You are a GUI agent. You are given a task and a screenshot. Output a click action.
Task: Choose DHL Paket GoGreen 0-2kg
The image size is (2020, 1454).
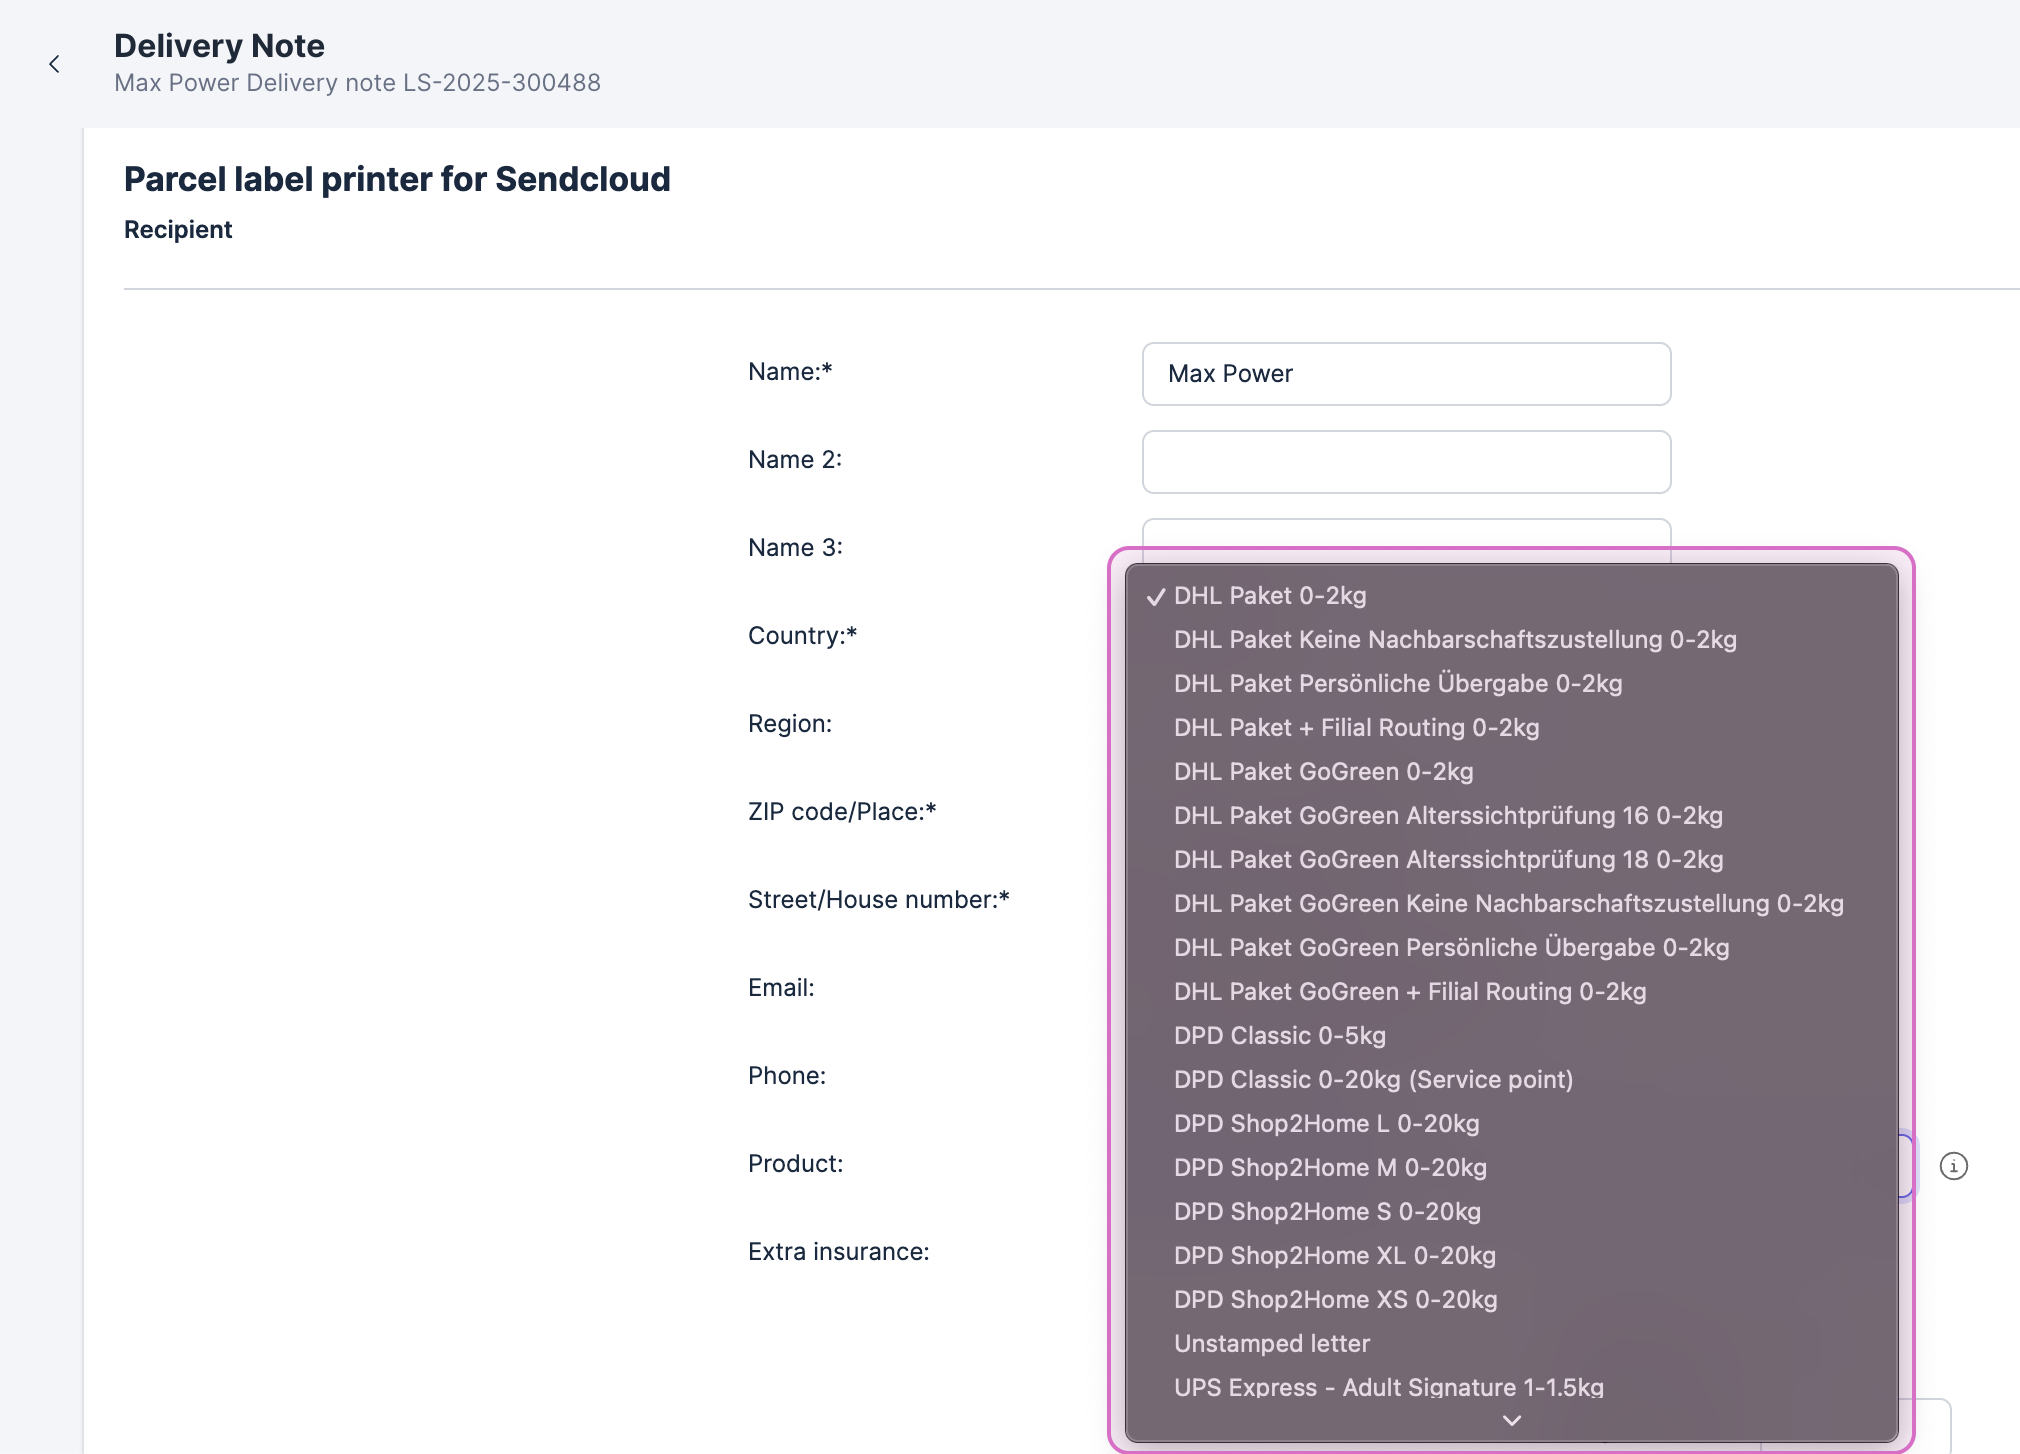tap(1323, 772)
